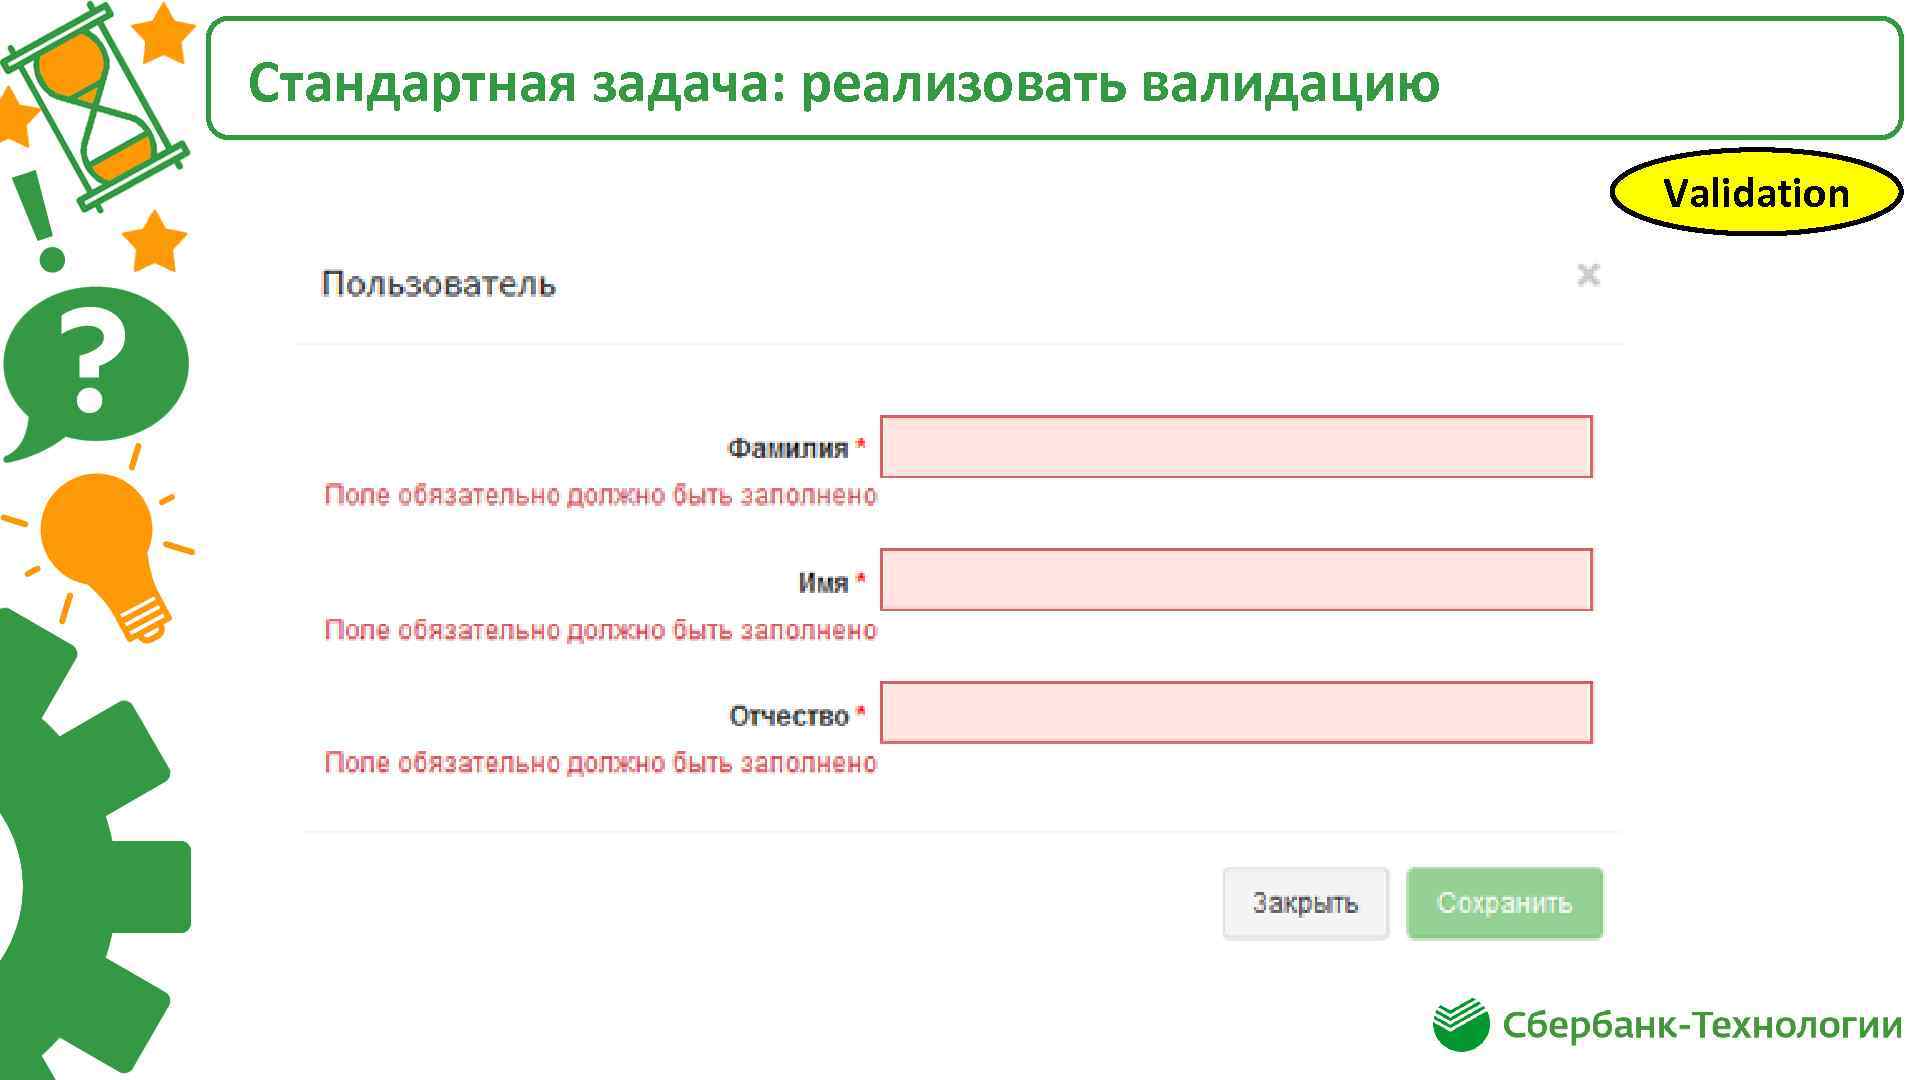Click the Пользователь dialog title
The height and width of the screenshot is (1080, 1920).
pos(438,284)
